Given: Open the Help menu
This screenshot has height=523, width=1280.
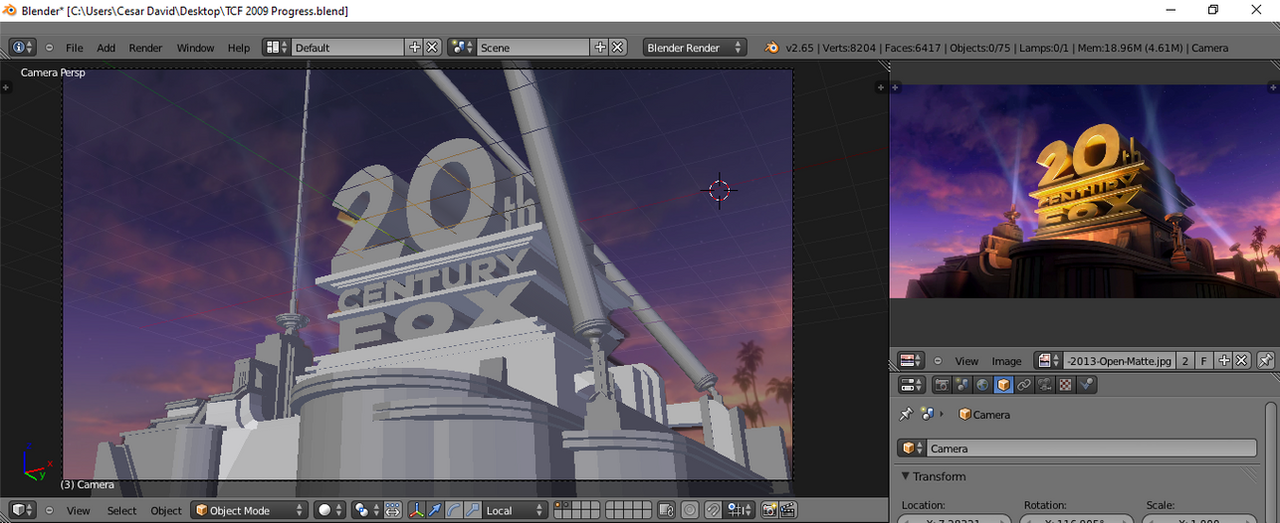Looking at the screenshot, I should (238, 47).
